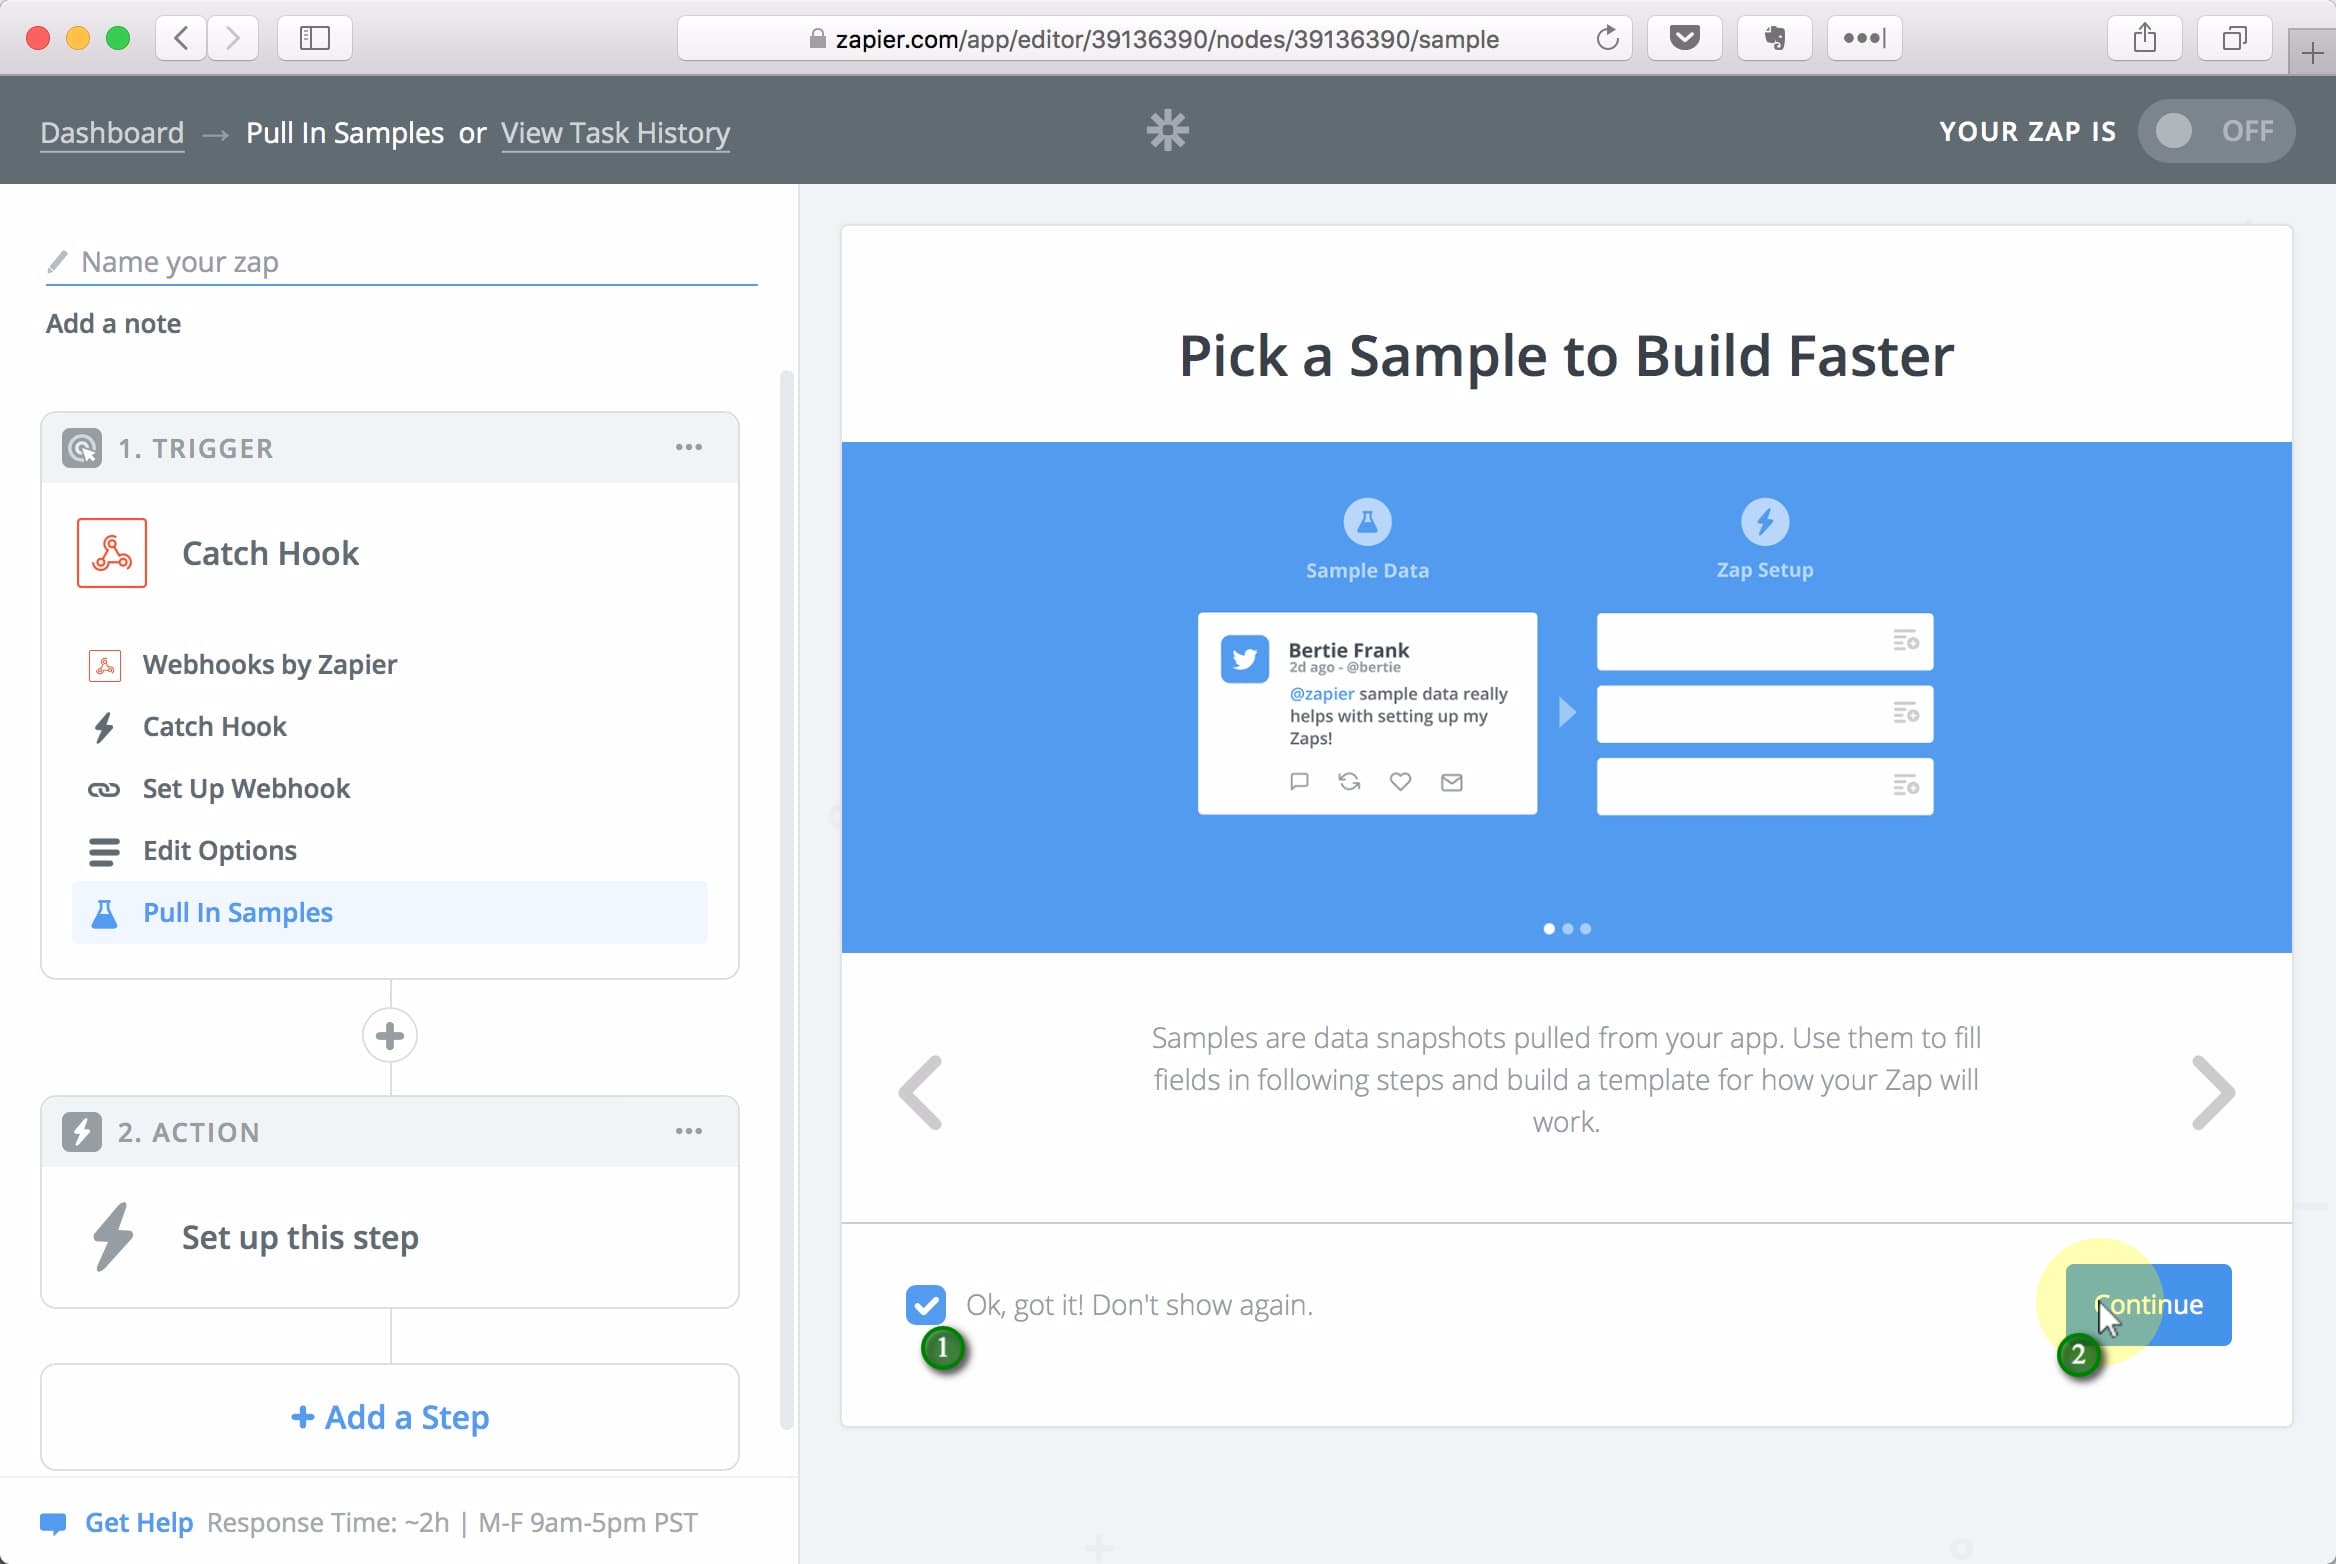Viewport: 2336px width, 1564px height.
Task: Click the @zapier mention in sample tweet
Action: click(1321, 693)
